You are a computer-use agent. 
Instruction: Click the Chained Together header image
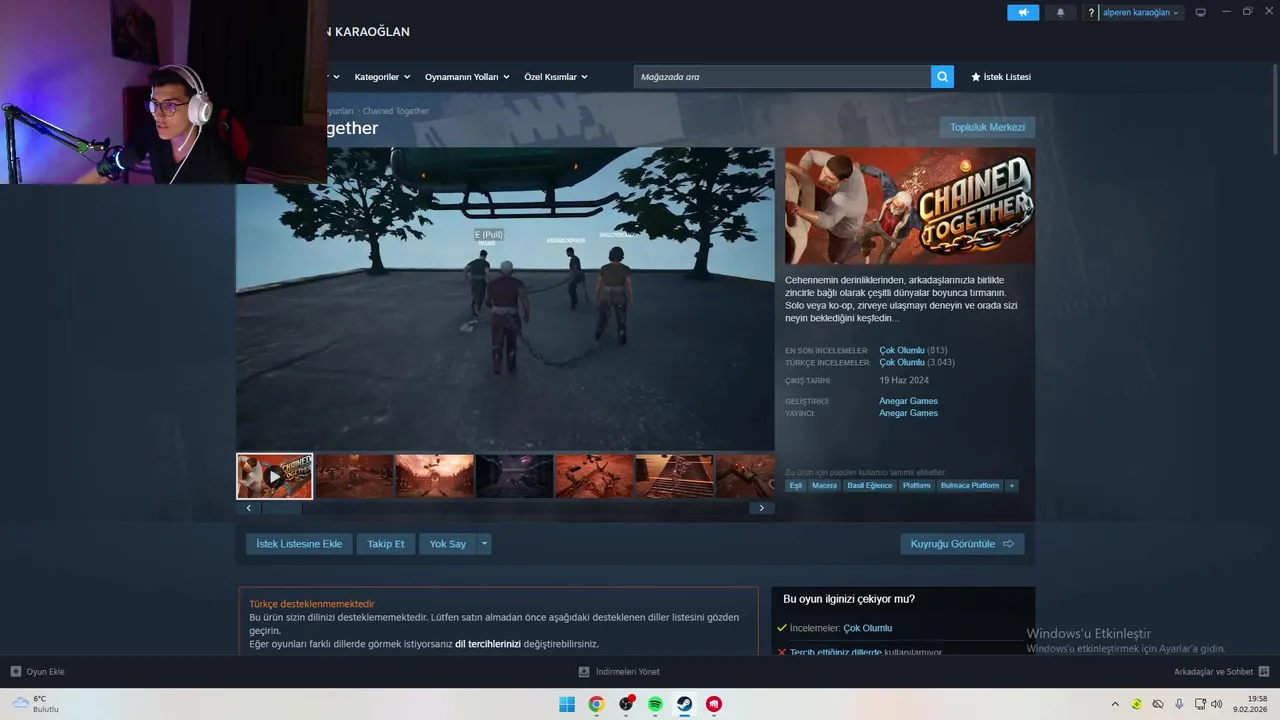[x=910, y=206]
